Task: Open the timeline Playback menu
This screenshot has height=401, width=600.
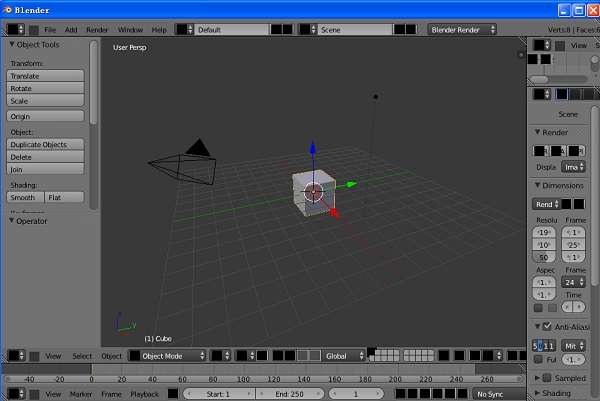Action: pos(144,394)
